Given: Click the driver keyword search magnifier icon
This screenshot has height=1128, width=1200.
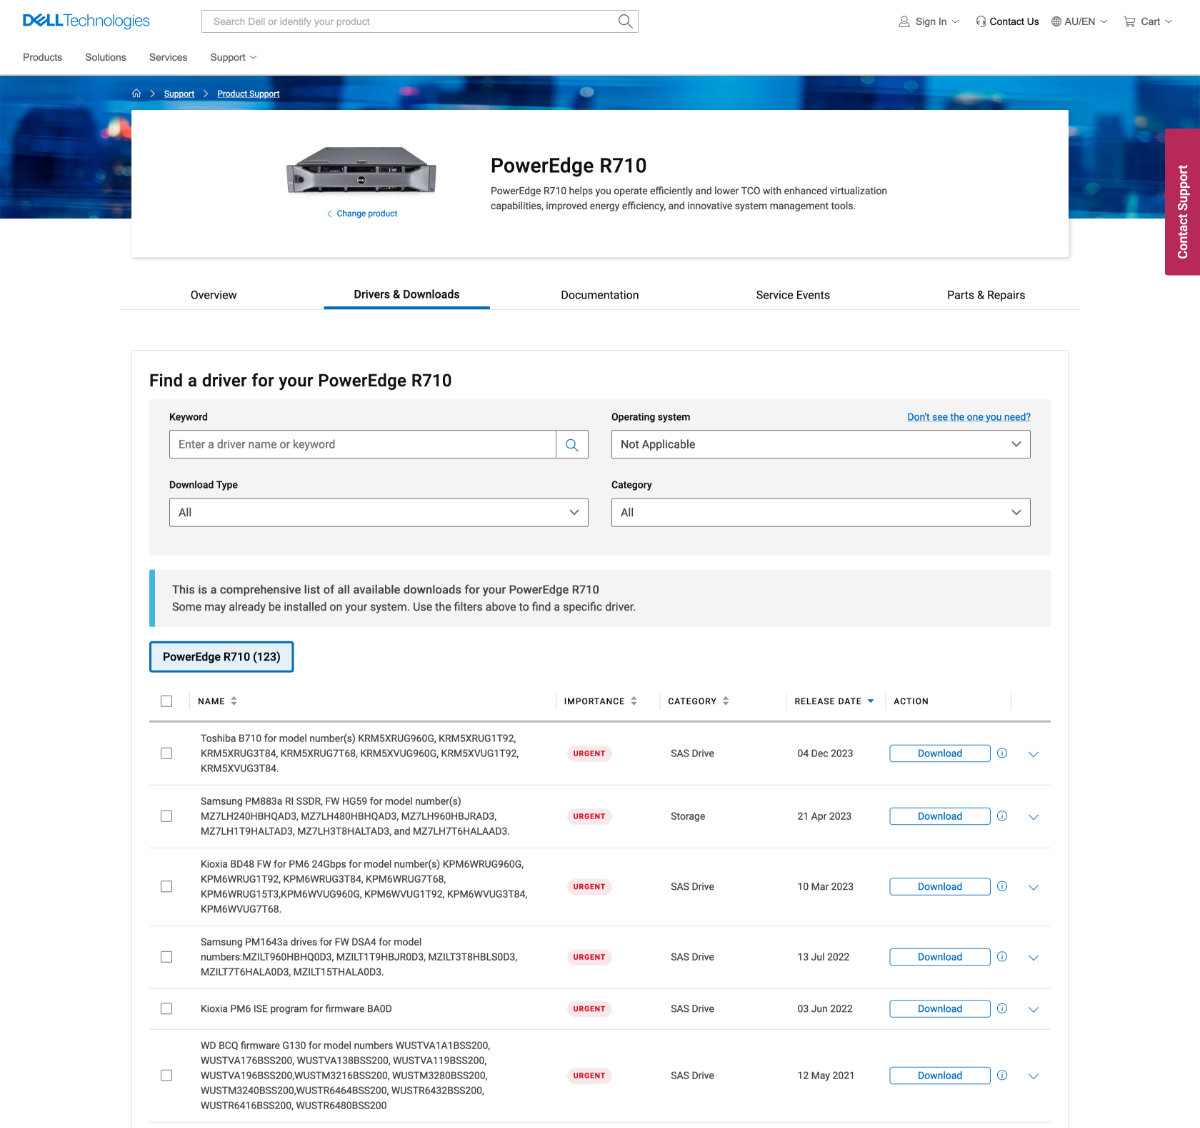Looking at the screenshot, I should (572, 444).
